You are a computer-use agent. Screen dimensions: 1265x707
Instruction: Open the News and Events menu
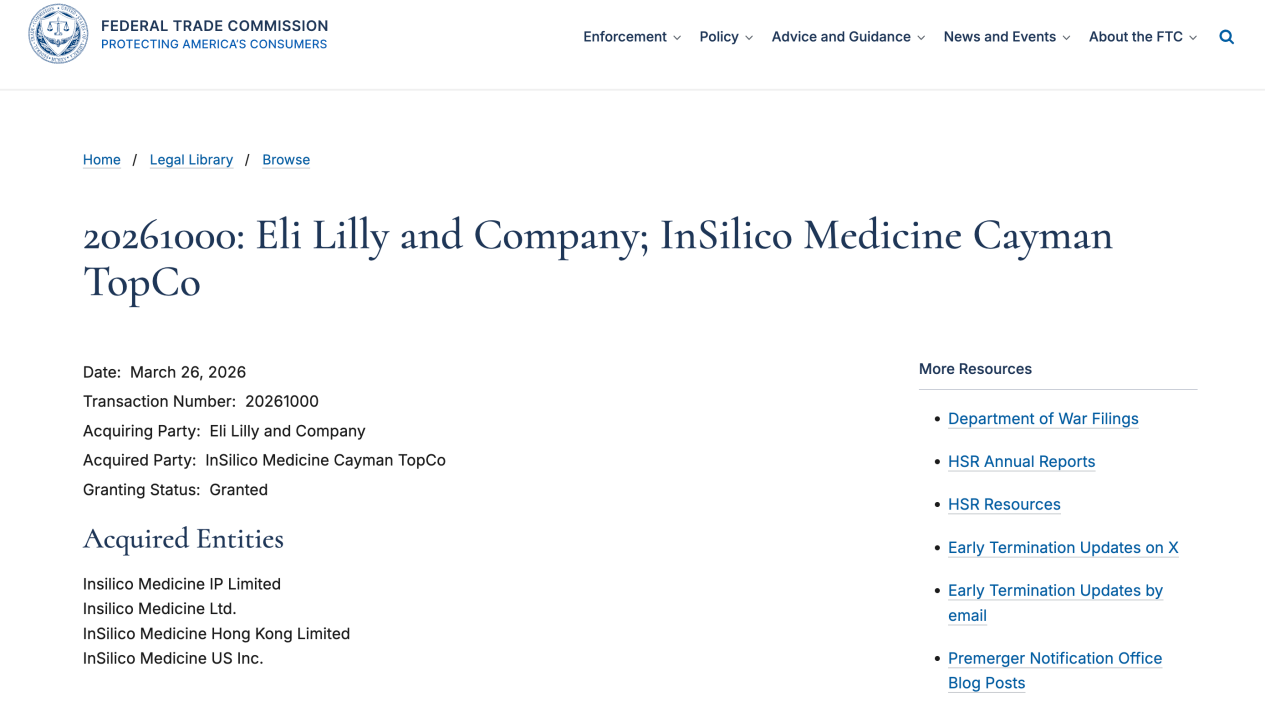pyautogui.click(x=999, y=37)
